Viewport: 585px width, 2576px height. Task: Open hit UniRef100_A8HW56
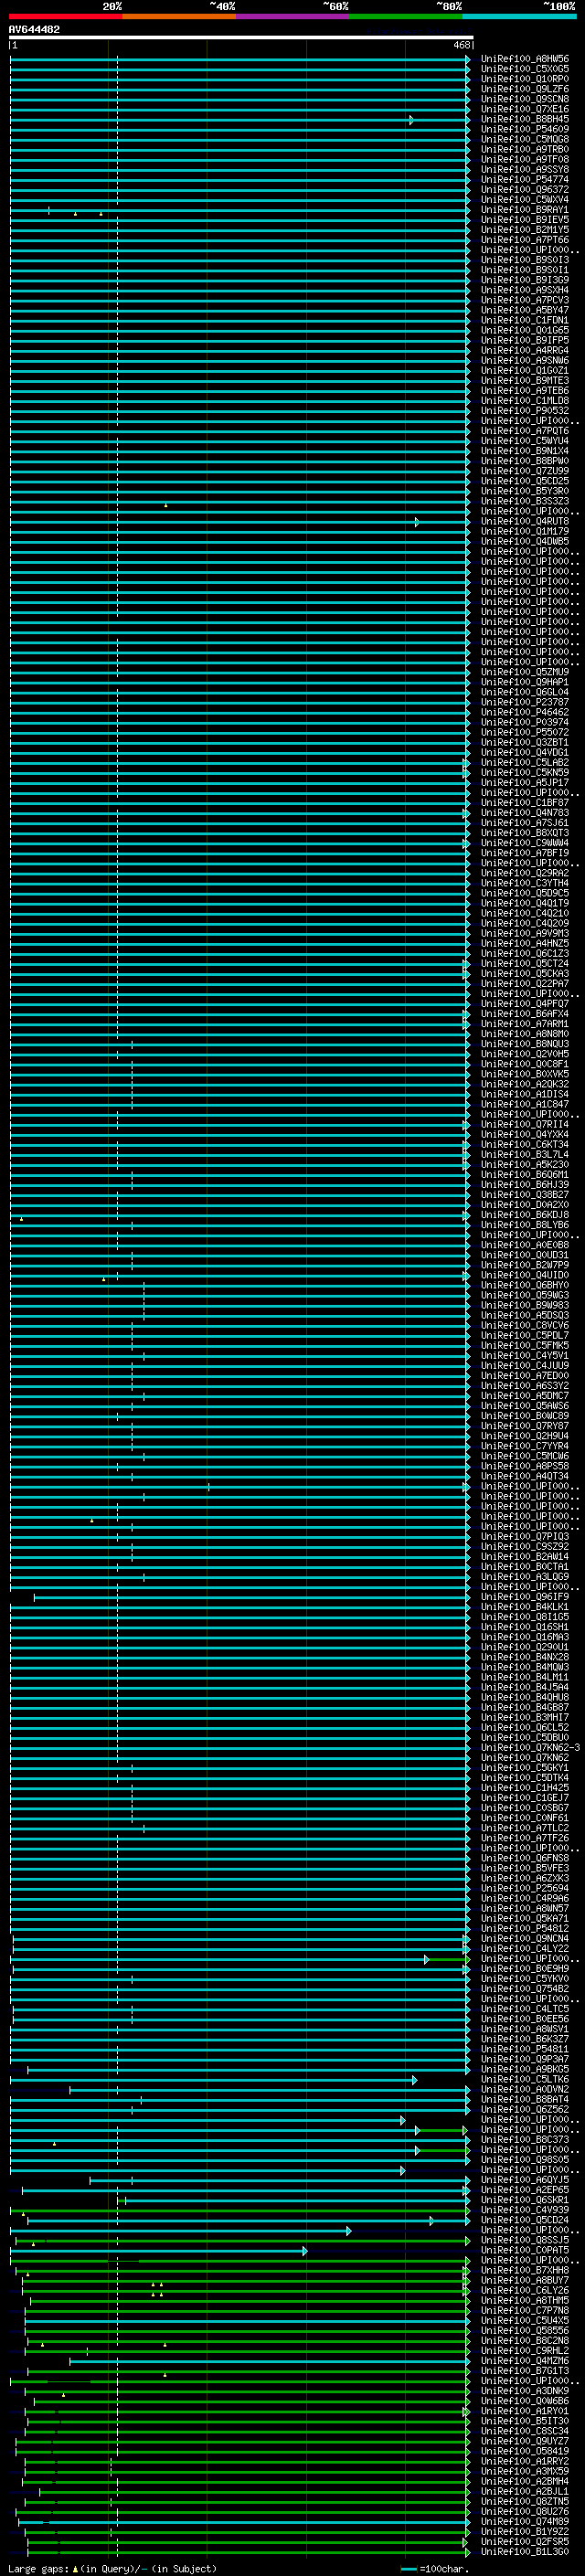click(x=525, y=59)
